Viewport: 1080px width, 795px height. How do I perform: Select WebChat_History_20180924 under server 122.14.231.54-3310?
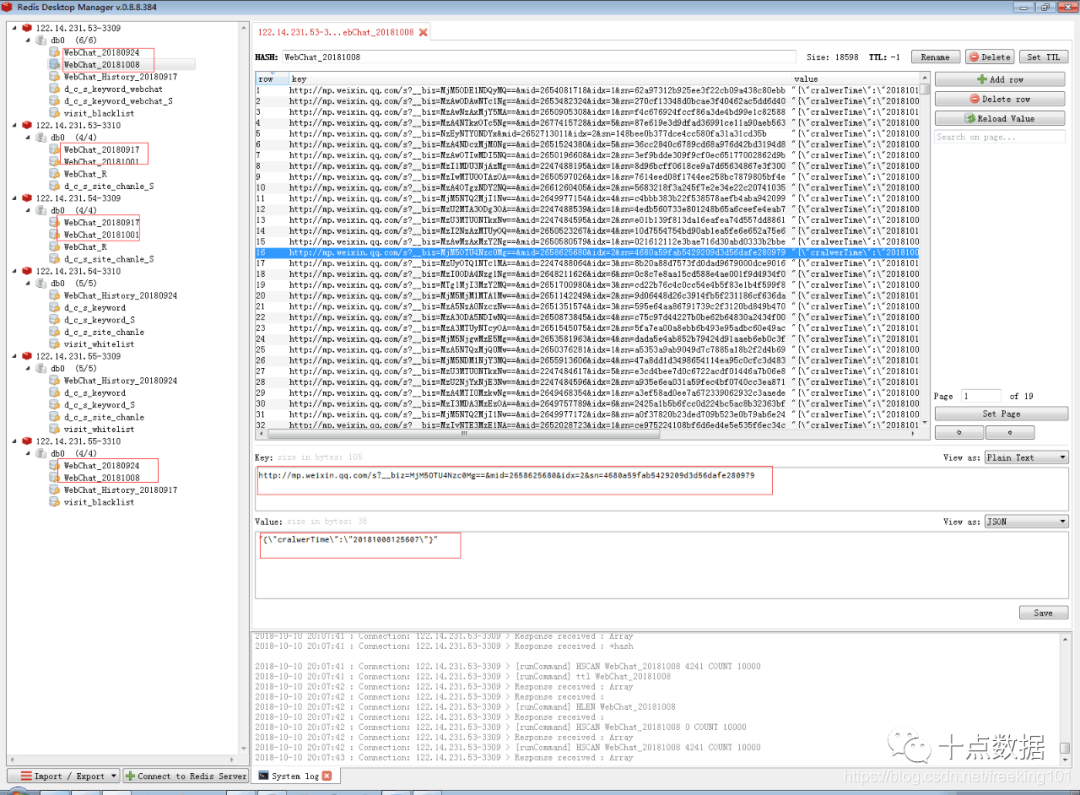[121, 296]
